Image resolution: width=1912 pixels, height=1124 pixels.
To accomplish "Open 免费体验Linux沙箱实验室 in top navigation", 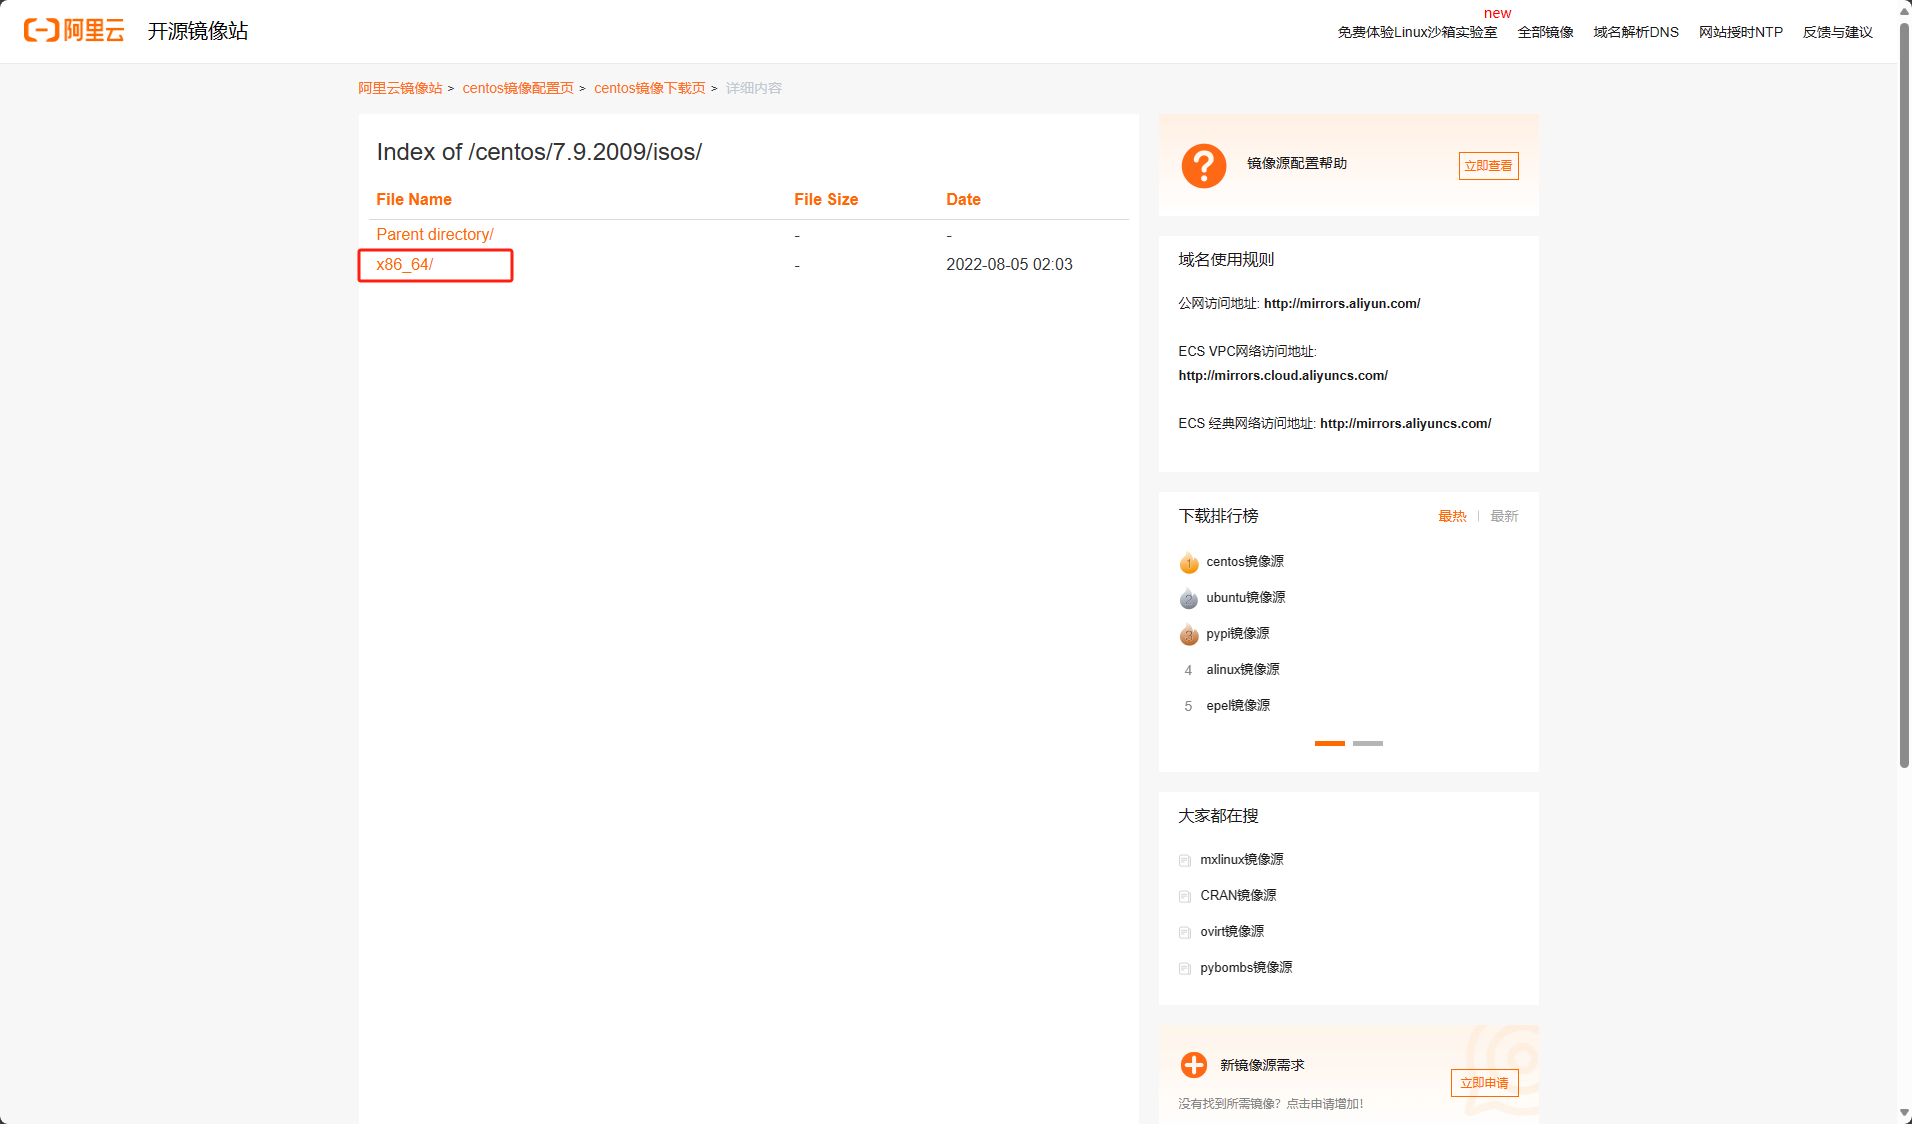I will pos(1417,32).
